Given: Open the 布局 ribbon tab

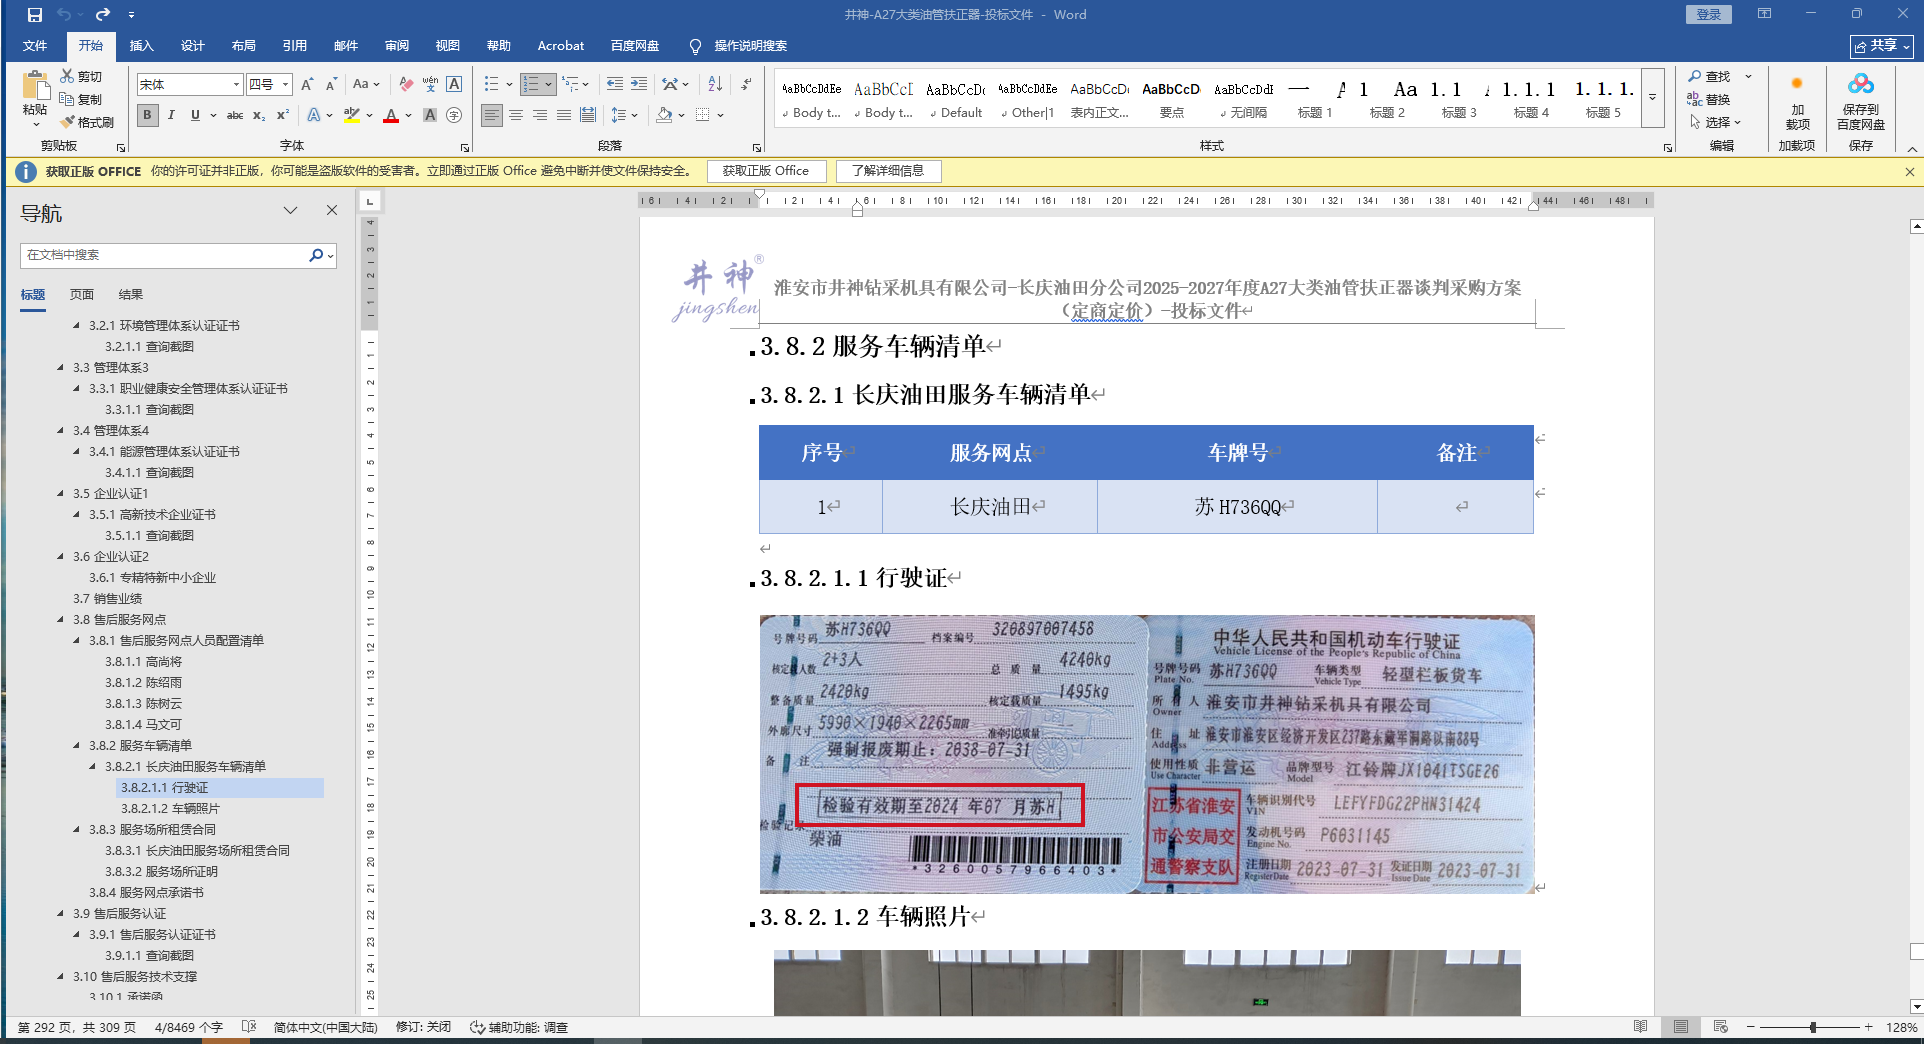Looking at the screenshot, I should (x=243, y=46).
